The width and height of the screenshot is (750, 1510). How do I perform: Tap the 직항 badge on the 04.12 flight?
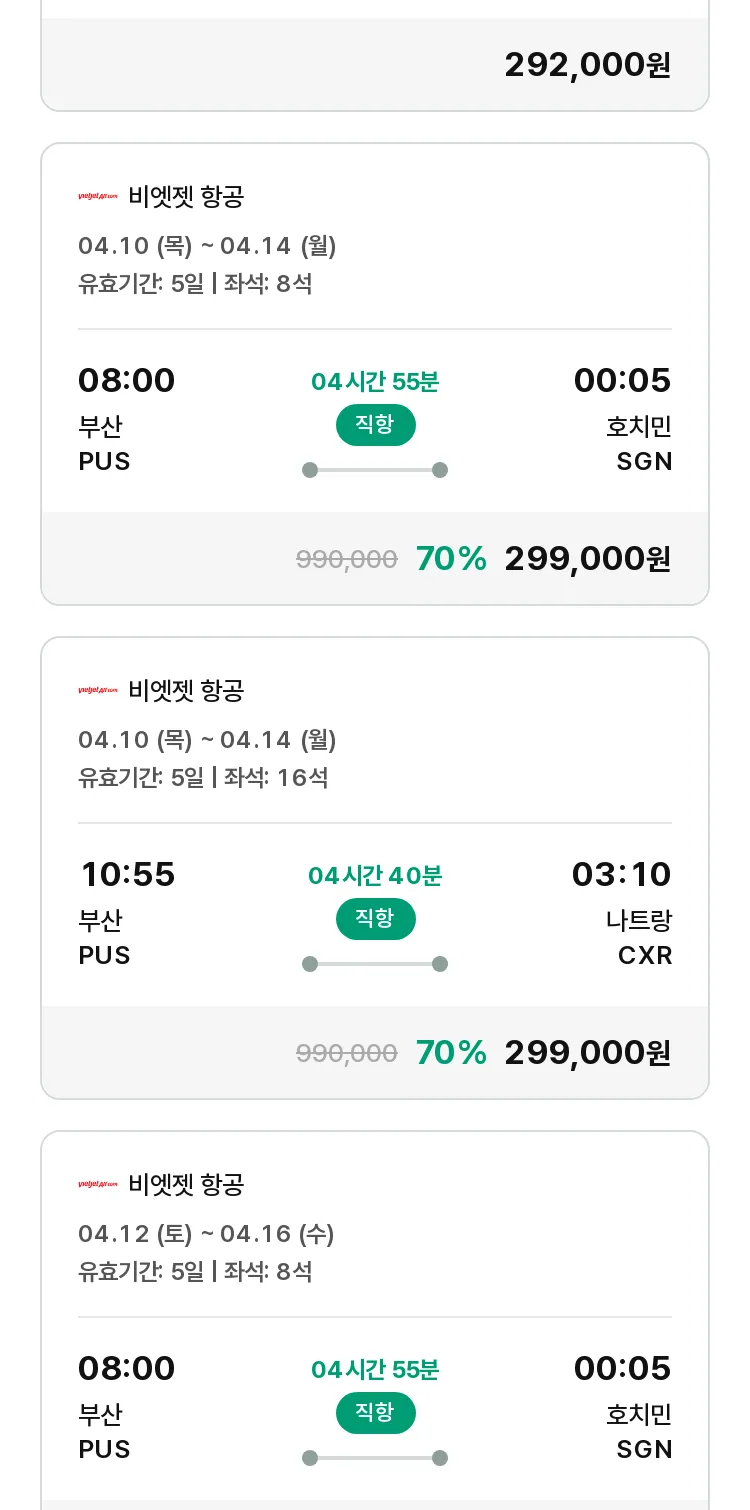(375, 1413)
